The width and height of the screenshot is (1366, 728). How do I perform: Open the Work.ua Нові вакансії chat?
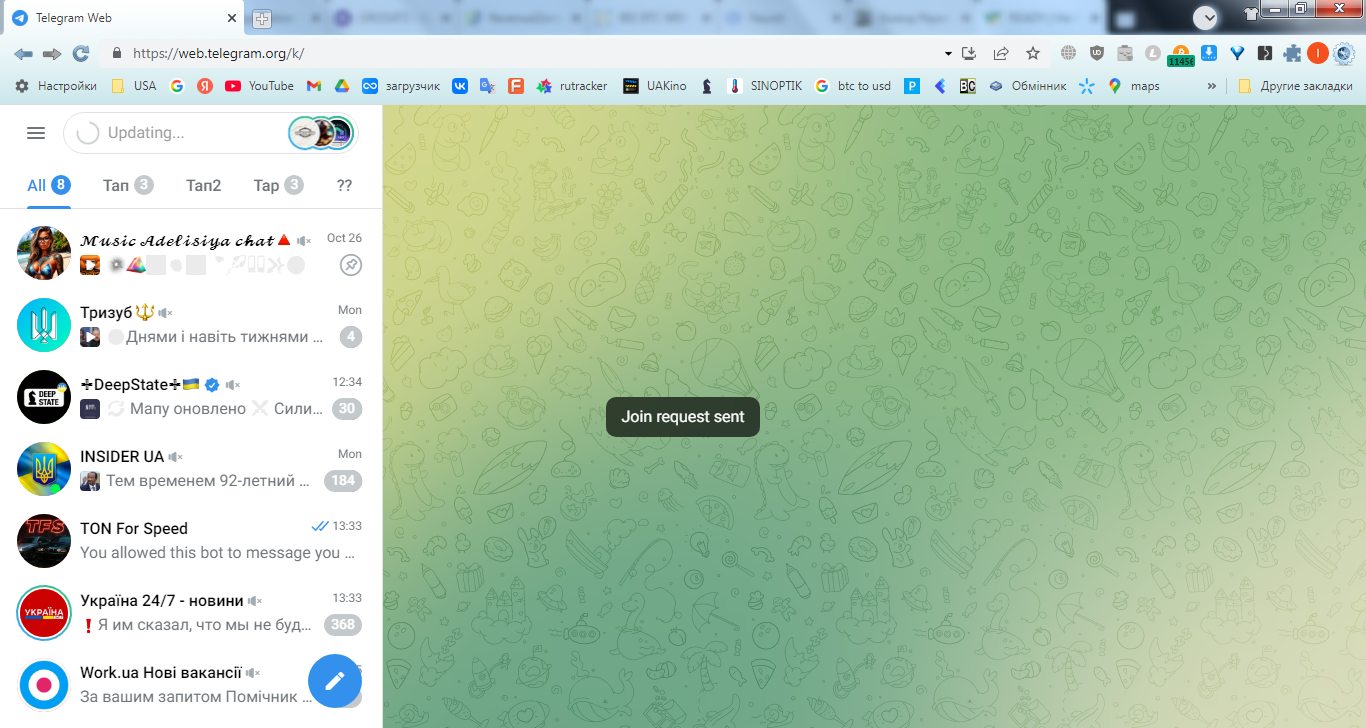[x=191, y=685]
